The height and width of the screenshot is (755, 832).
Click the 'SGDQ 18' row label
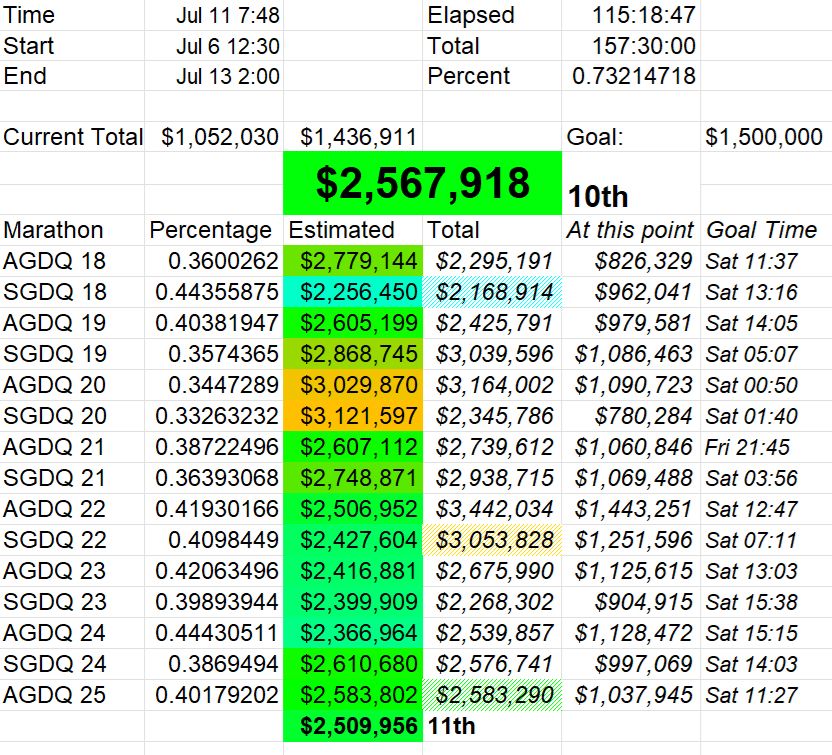coord(72,292)
